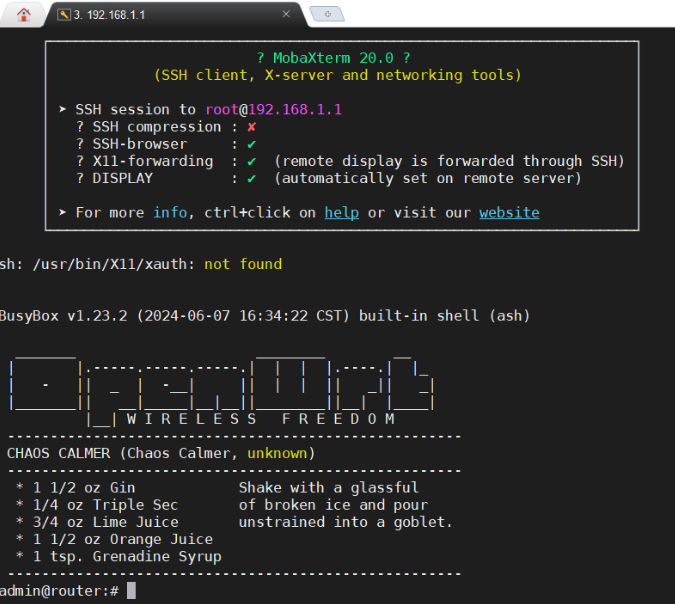Screen dimensions: 675x604
Task: Click the green check beside SSH-browser
Action: [x=251, y=144]
